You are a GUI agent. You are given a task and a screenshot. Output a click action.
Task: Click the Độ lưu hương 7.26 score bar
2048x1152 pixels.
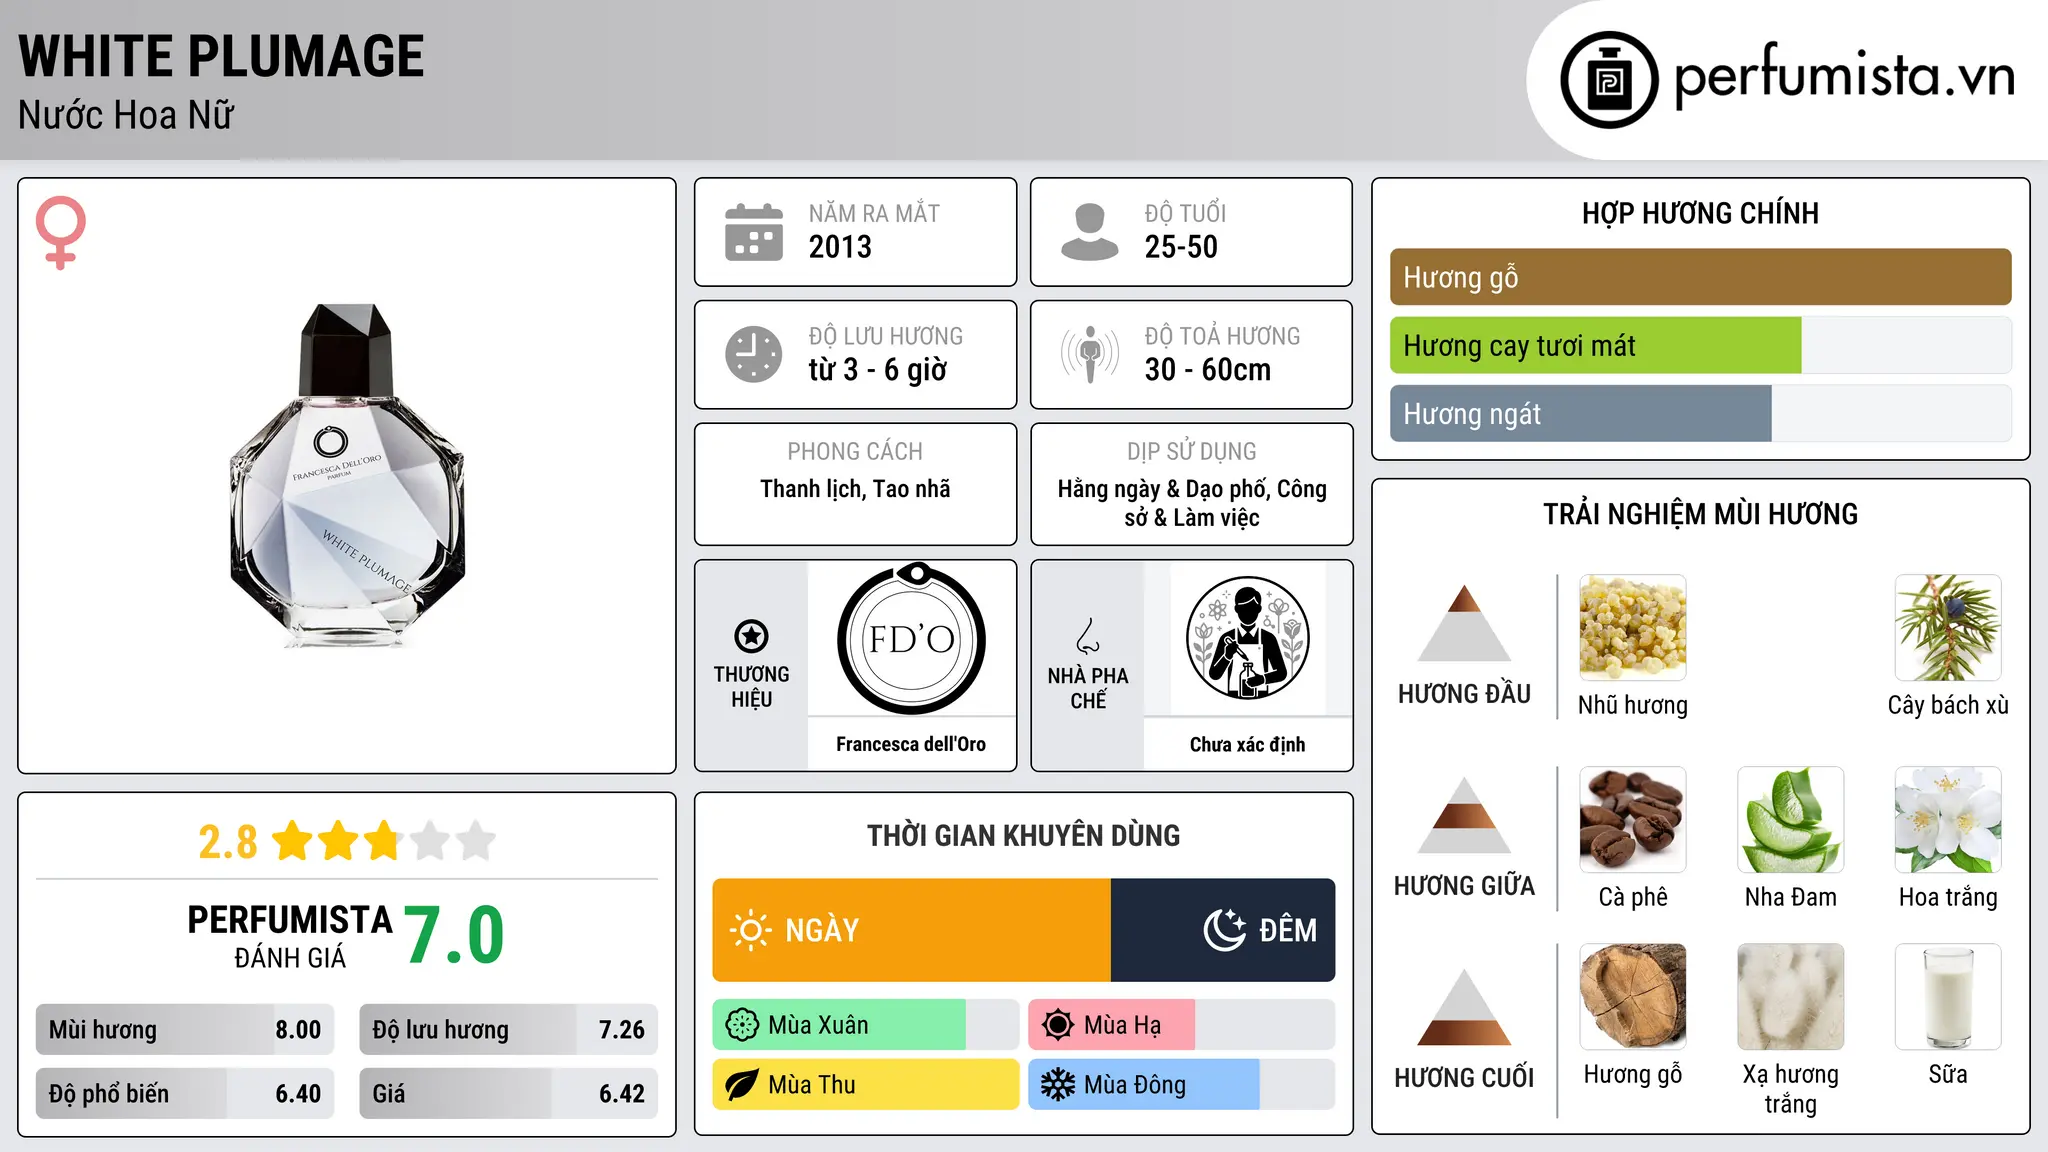509,1030
